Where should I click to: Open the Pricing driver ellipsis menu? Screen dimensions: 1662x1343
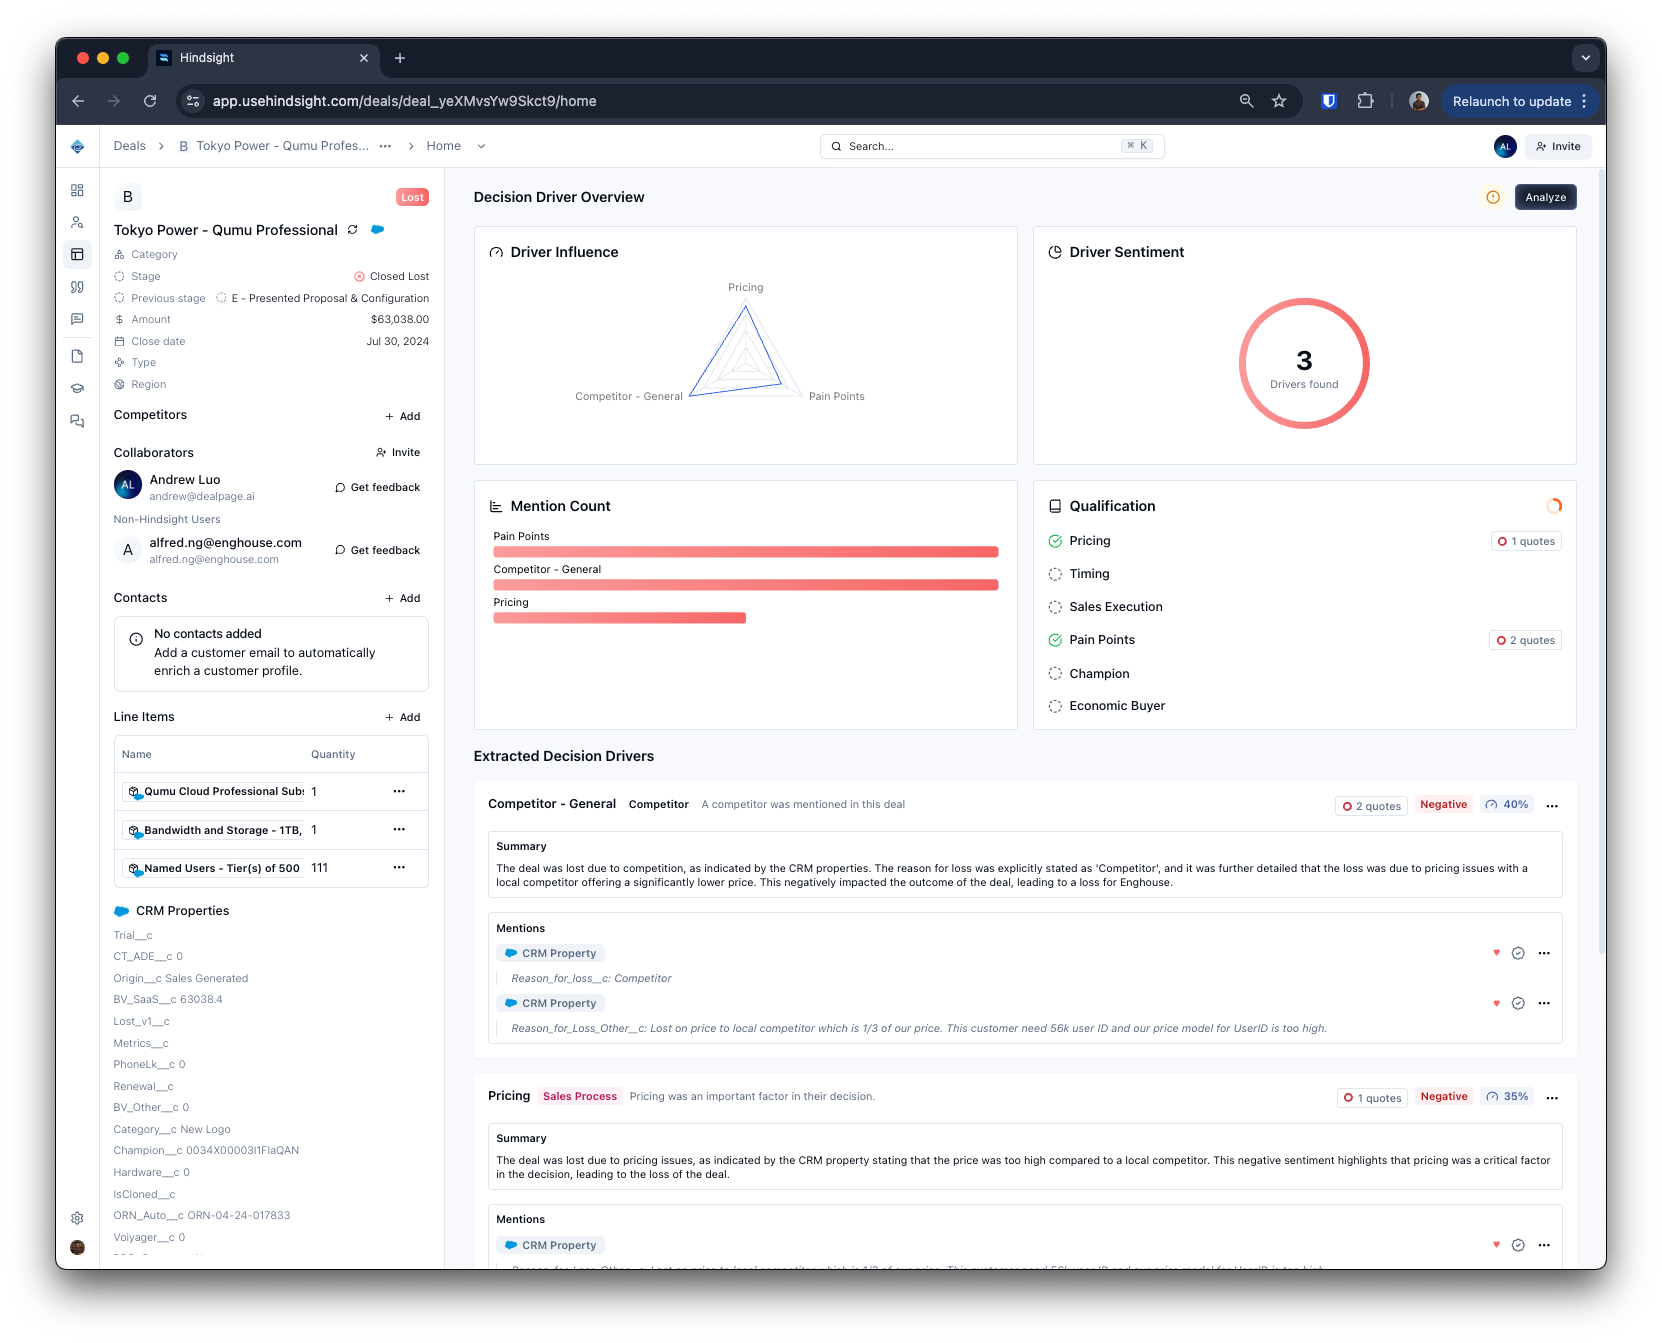point(1552,1097)
